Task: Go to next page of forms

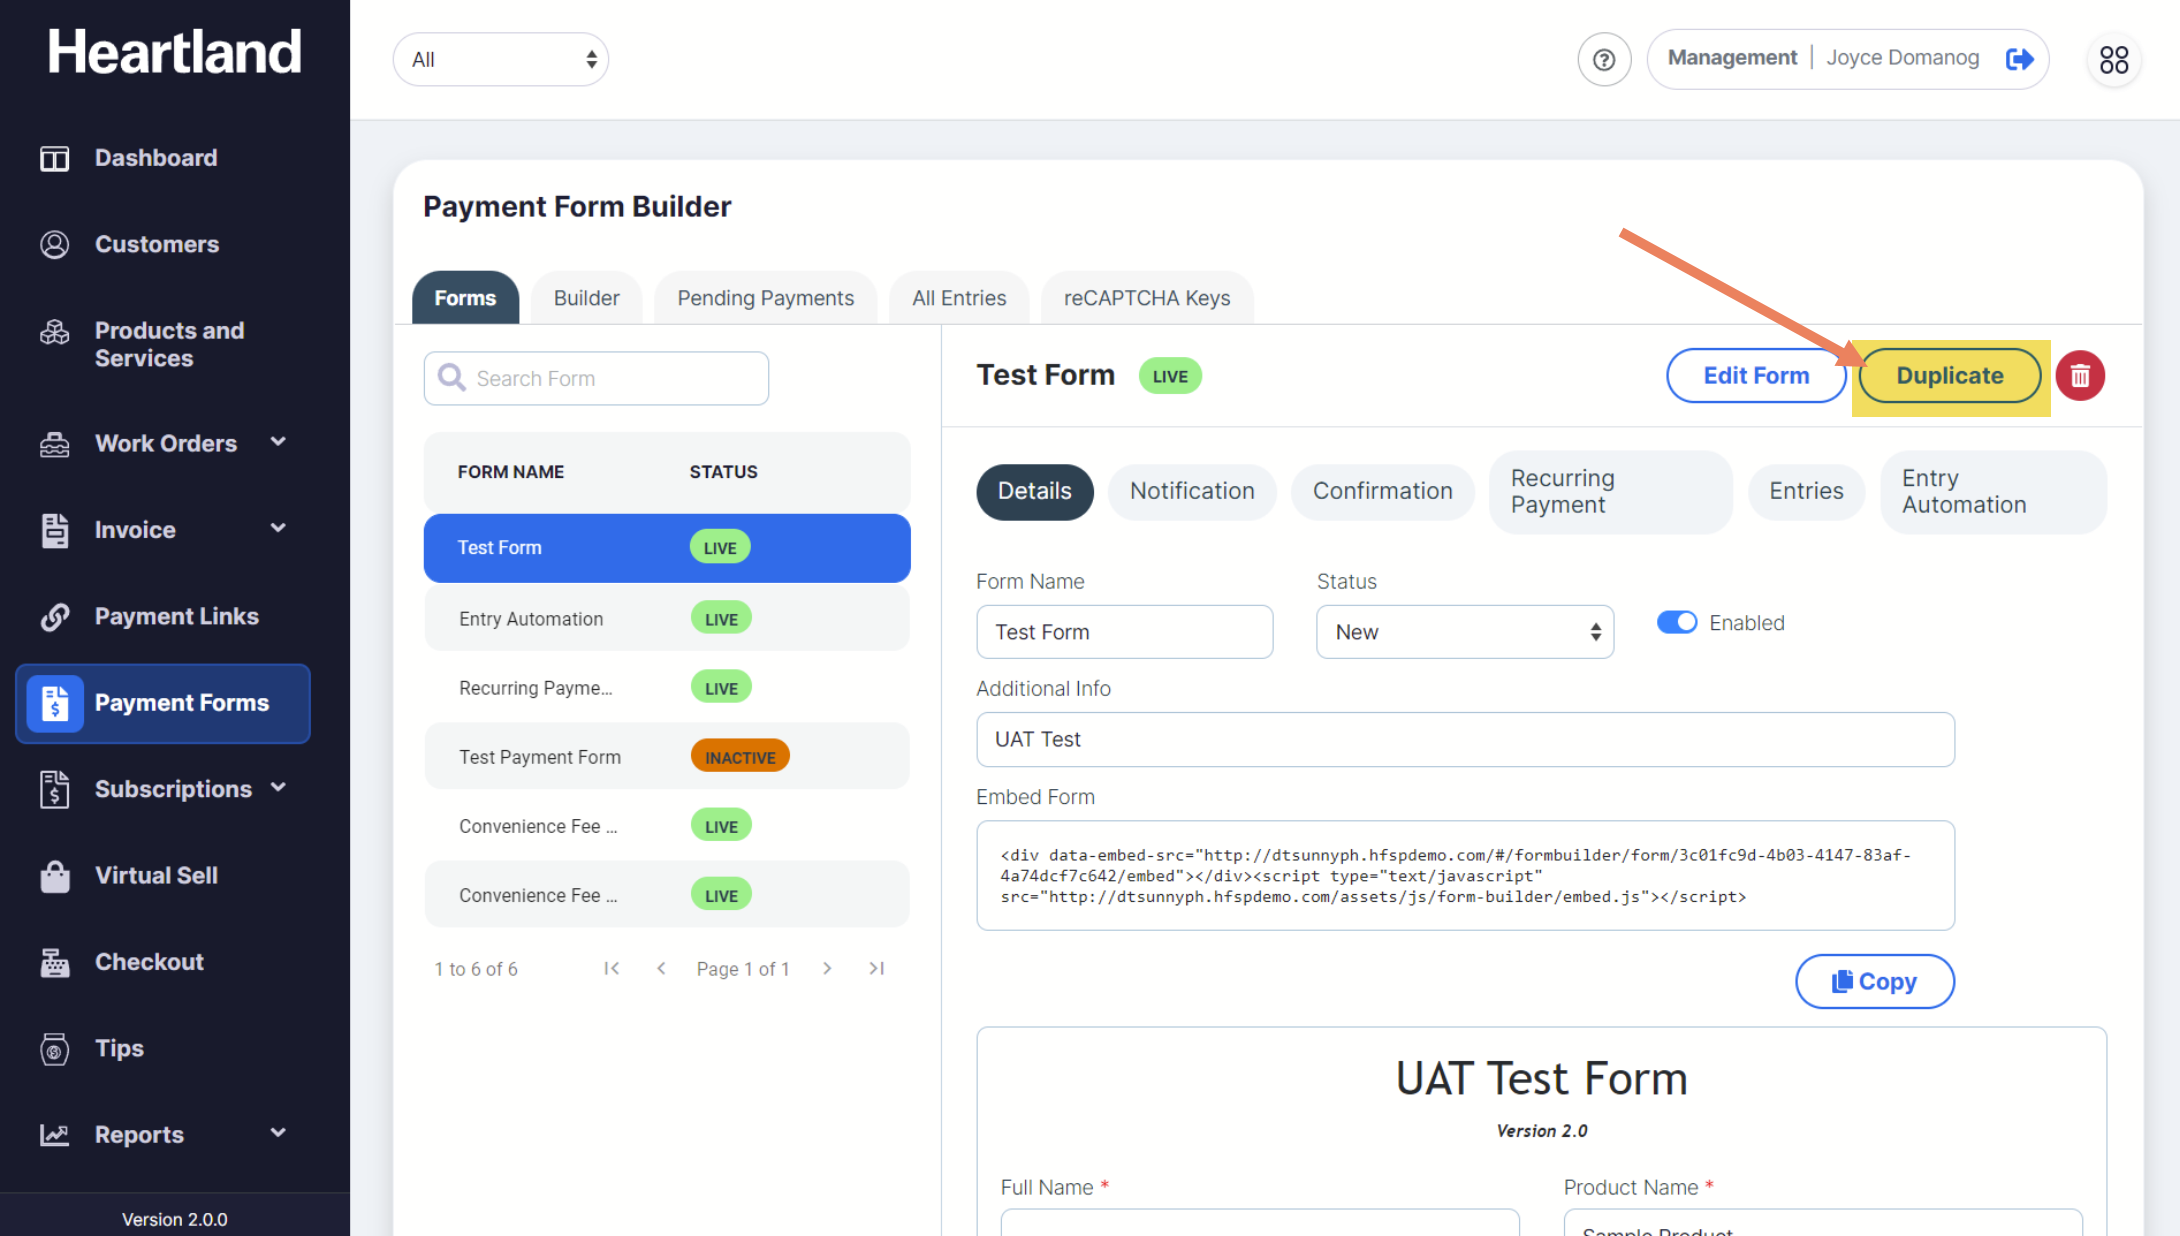Action: (827, 968)
